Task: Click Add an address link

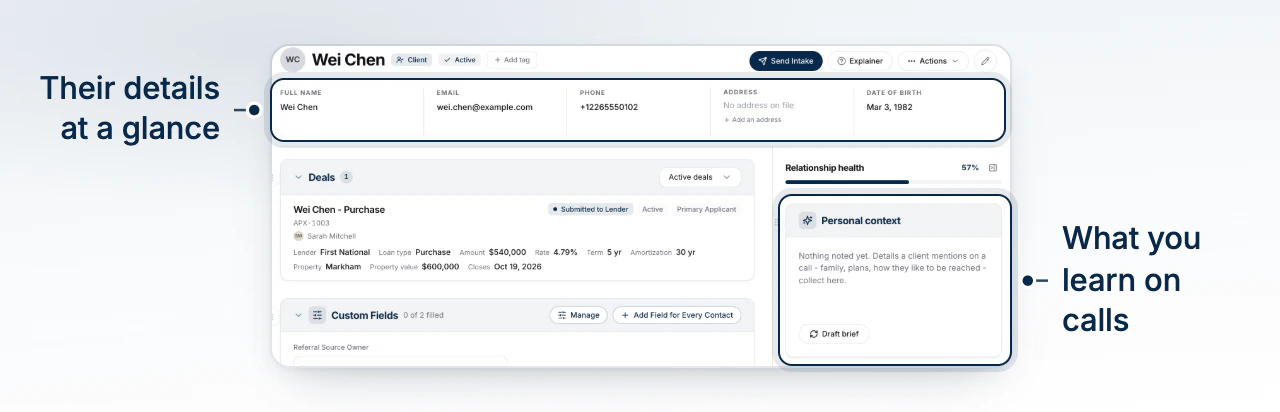Action: [752, 120]
